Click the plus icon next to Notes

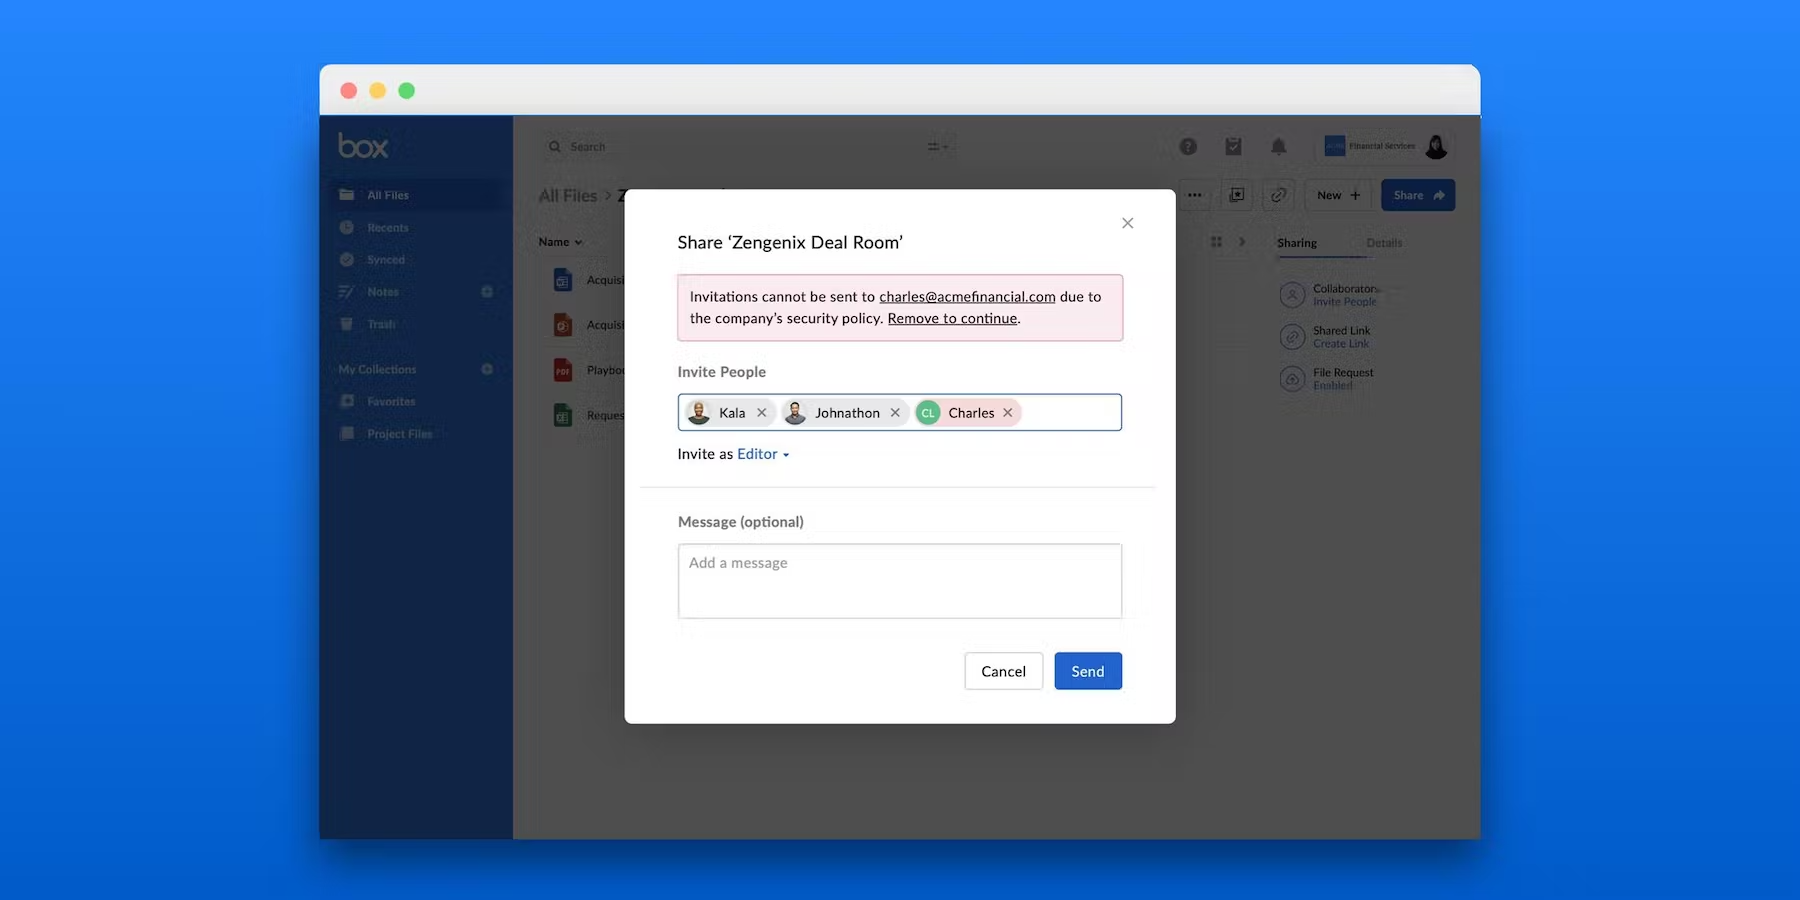pyautogui.click(x=487, y=291)
